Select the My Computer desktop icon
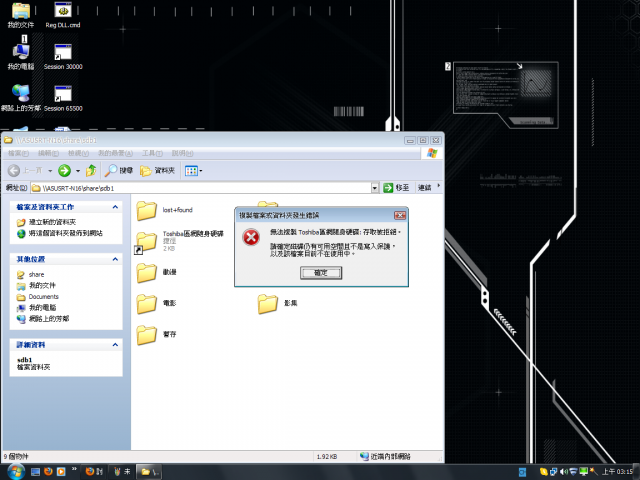 coord(21,57)
